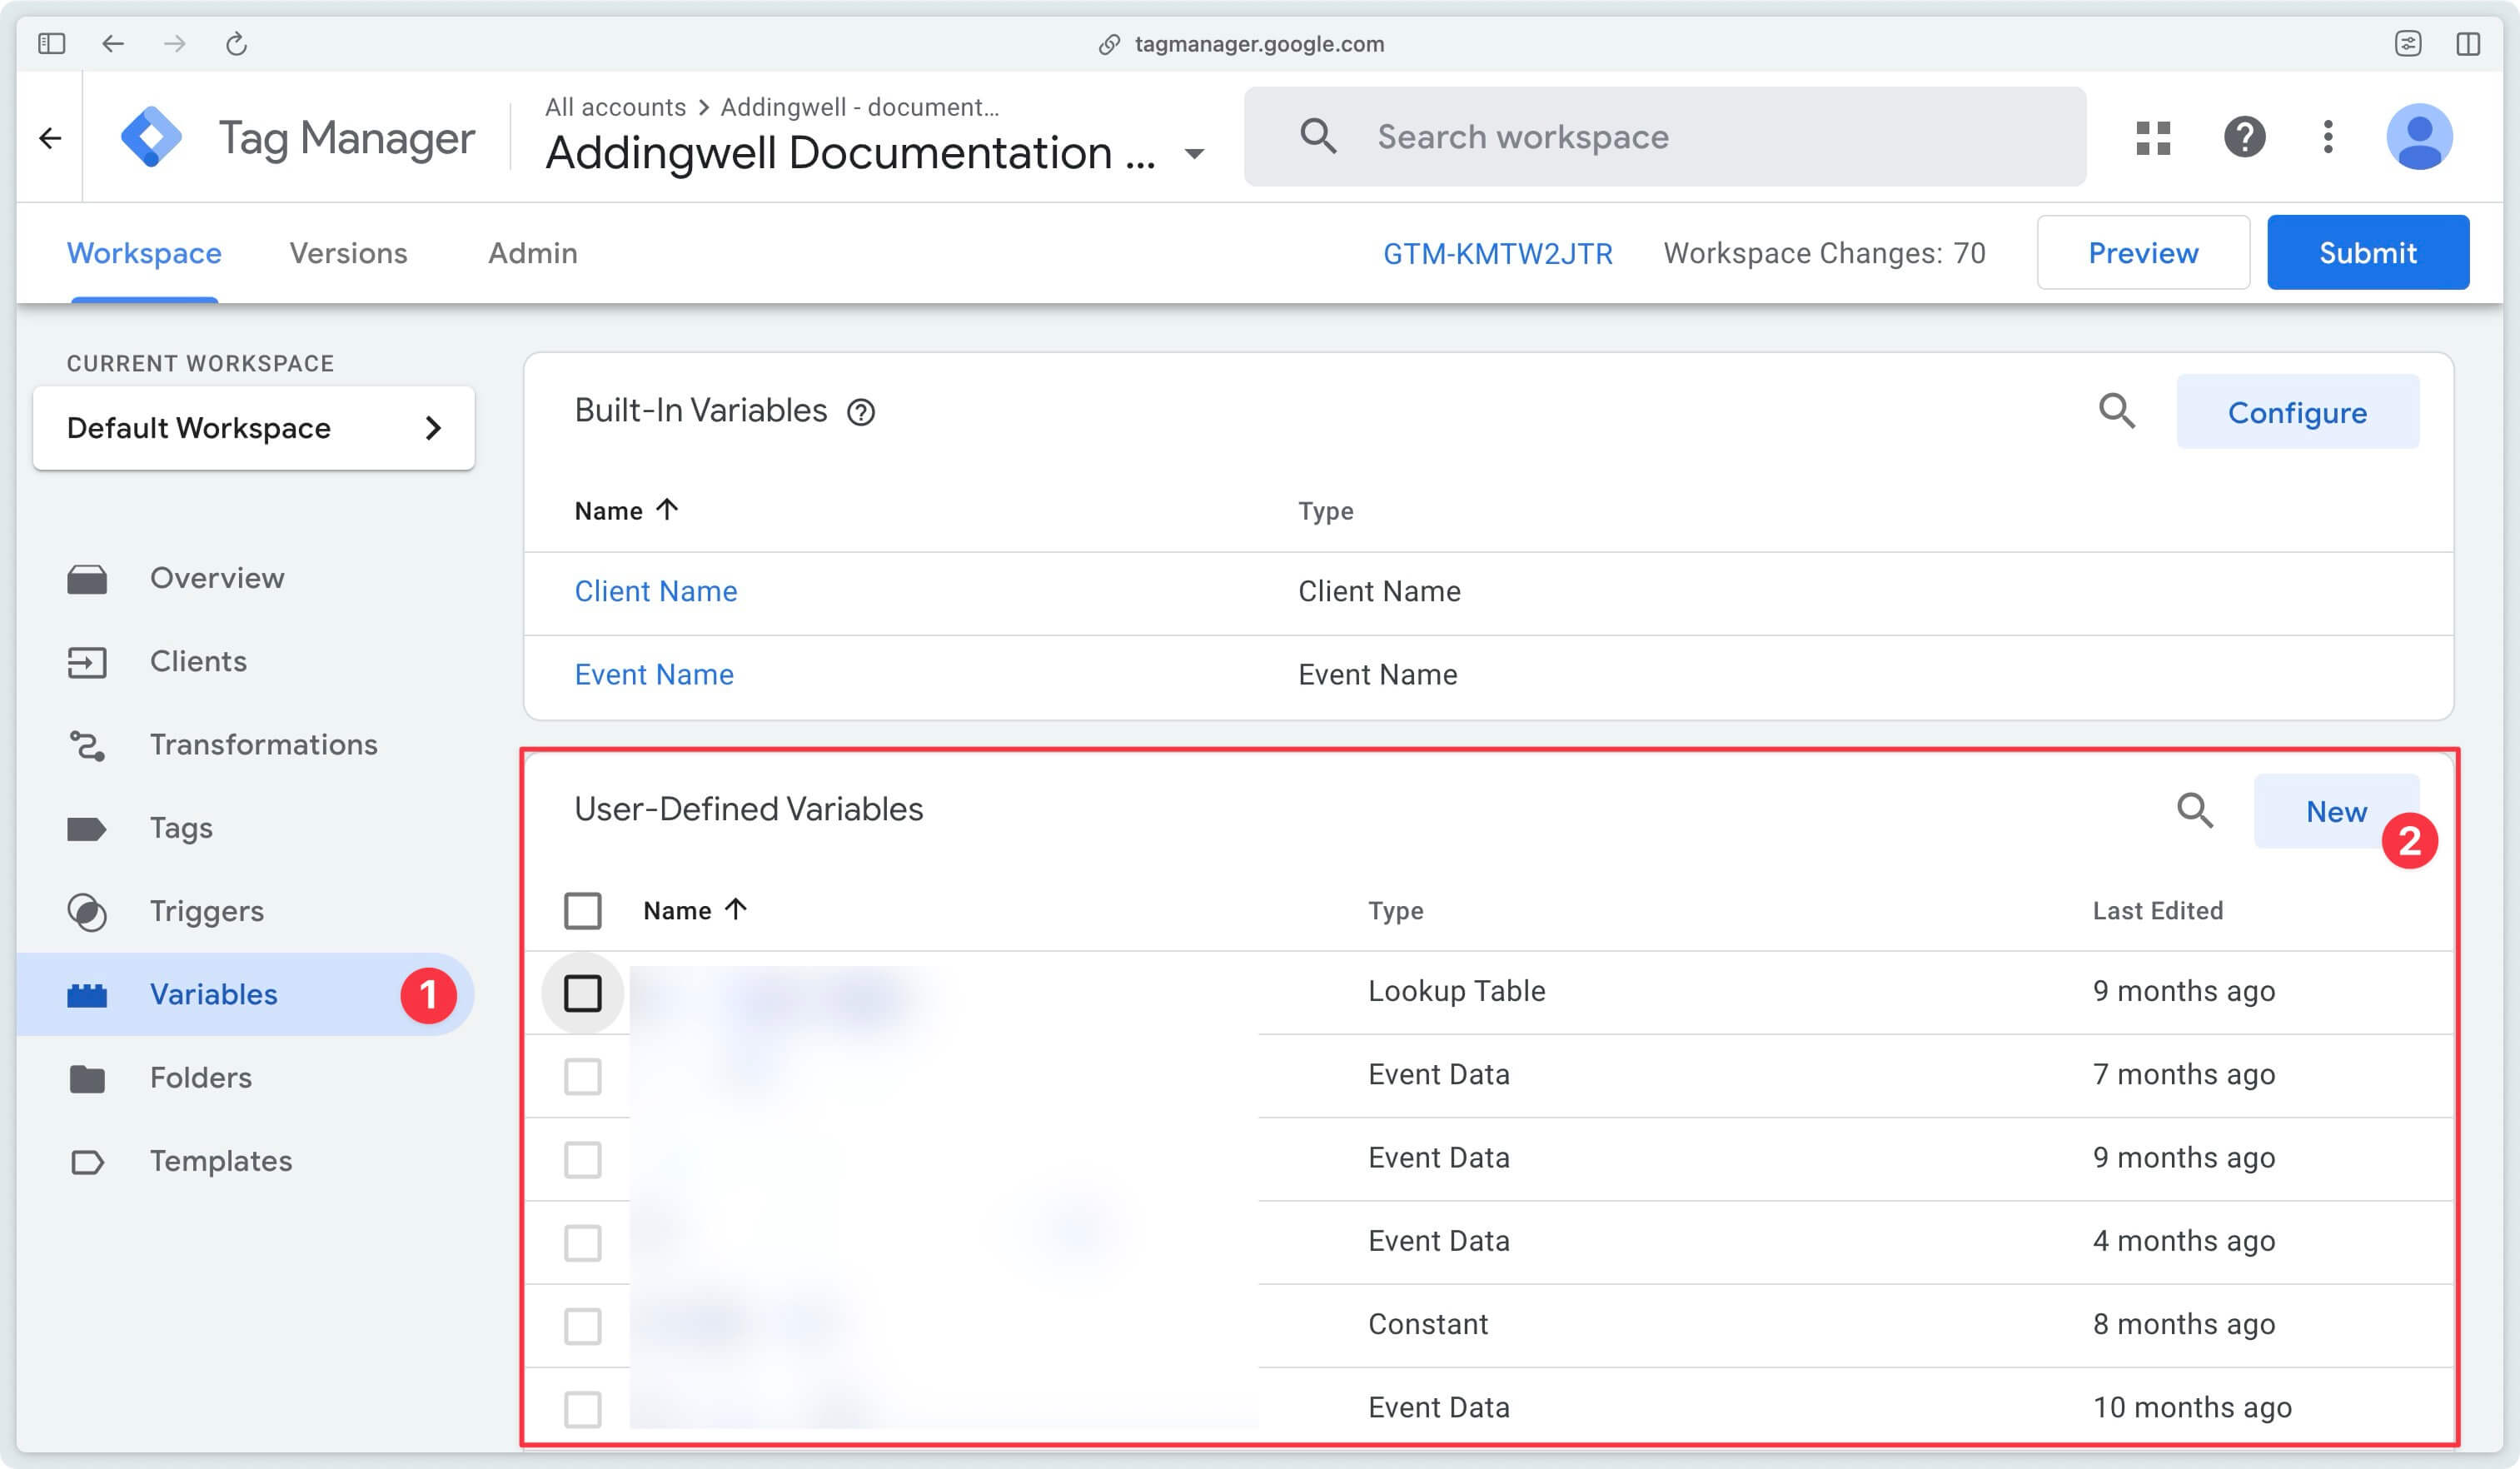Click the blue Submit button

pos(2367,253)
